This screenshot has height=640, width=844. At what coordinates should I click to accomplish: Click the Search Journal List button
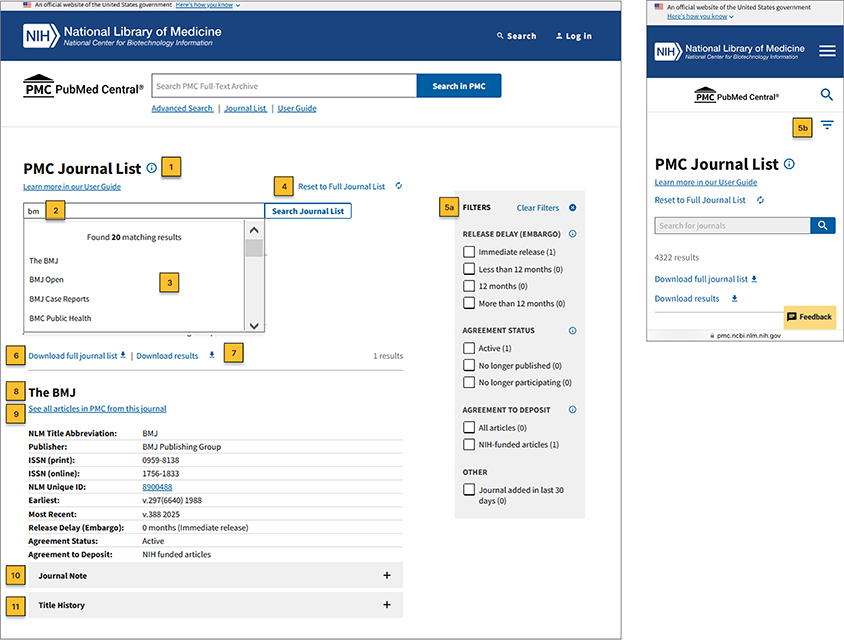tap(308, 211)
